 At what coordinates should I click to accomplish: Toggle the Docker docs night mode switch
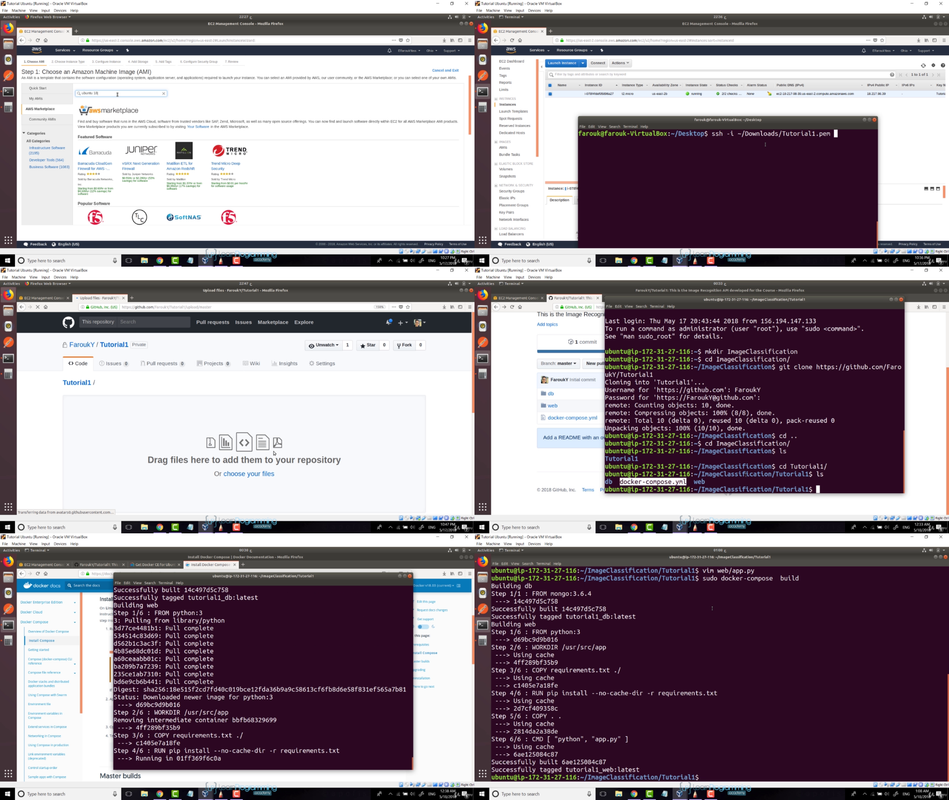(x=423, y=626)
